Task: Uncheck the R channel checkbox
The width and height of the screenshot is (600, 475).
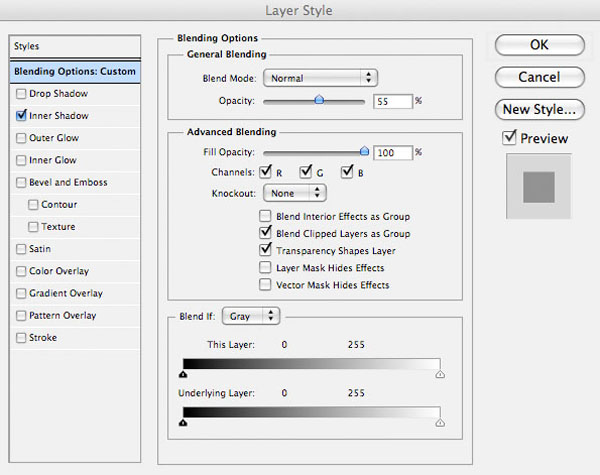Action: click(265, 172)
